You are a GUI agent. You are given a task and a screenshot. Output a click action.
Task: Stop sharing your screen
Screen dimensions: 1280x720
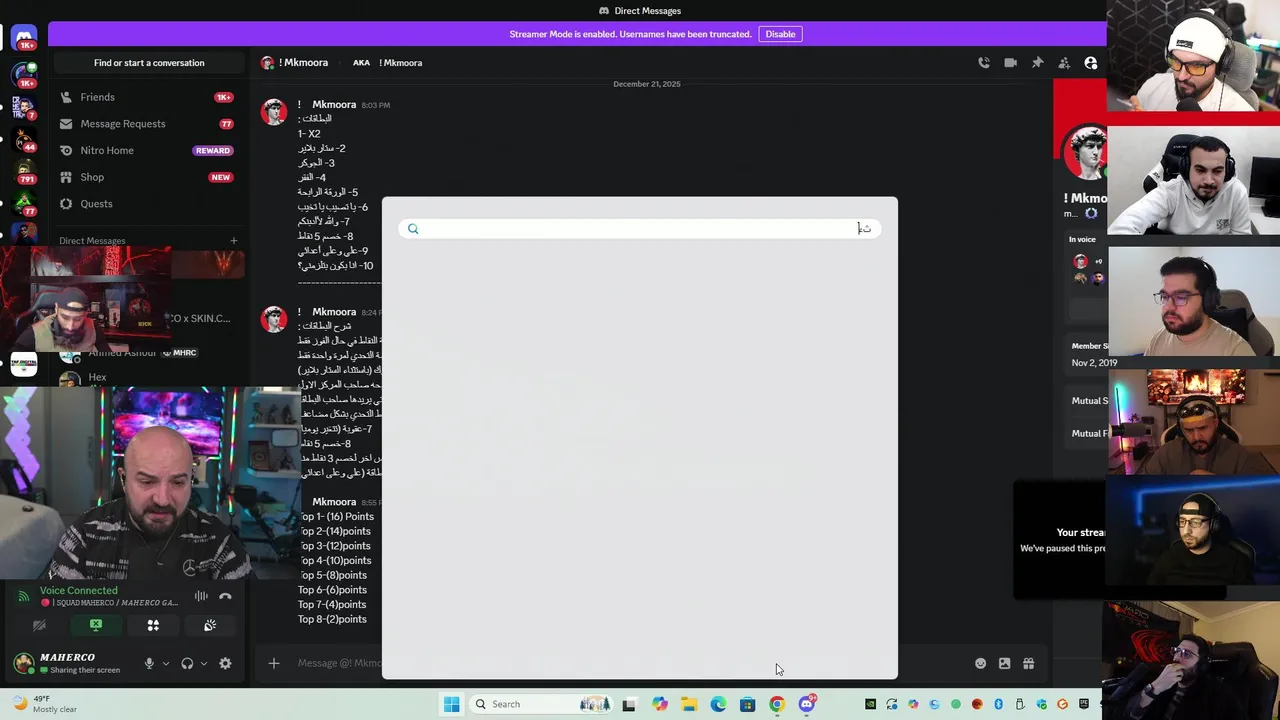tap(96, 625)
